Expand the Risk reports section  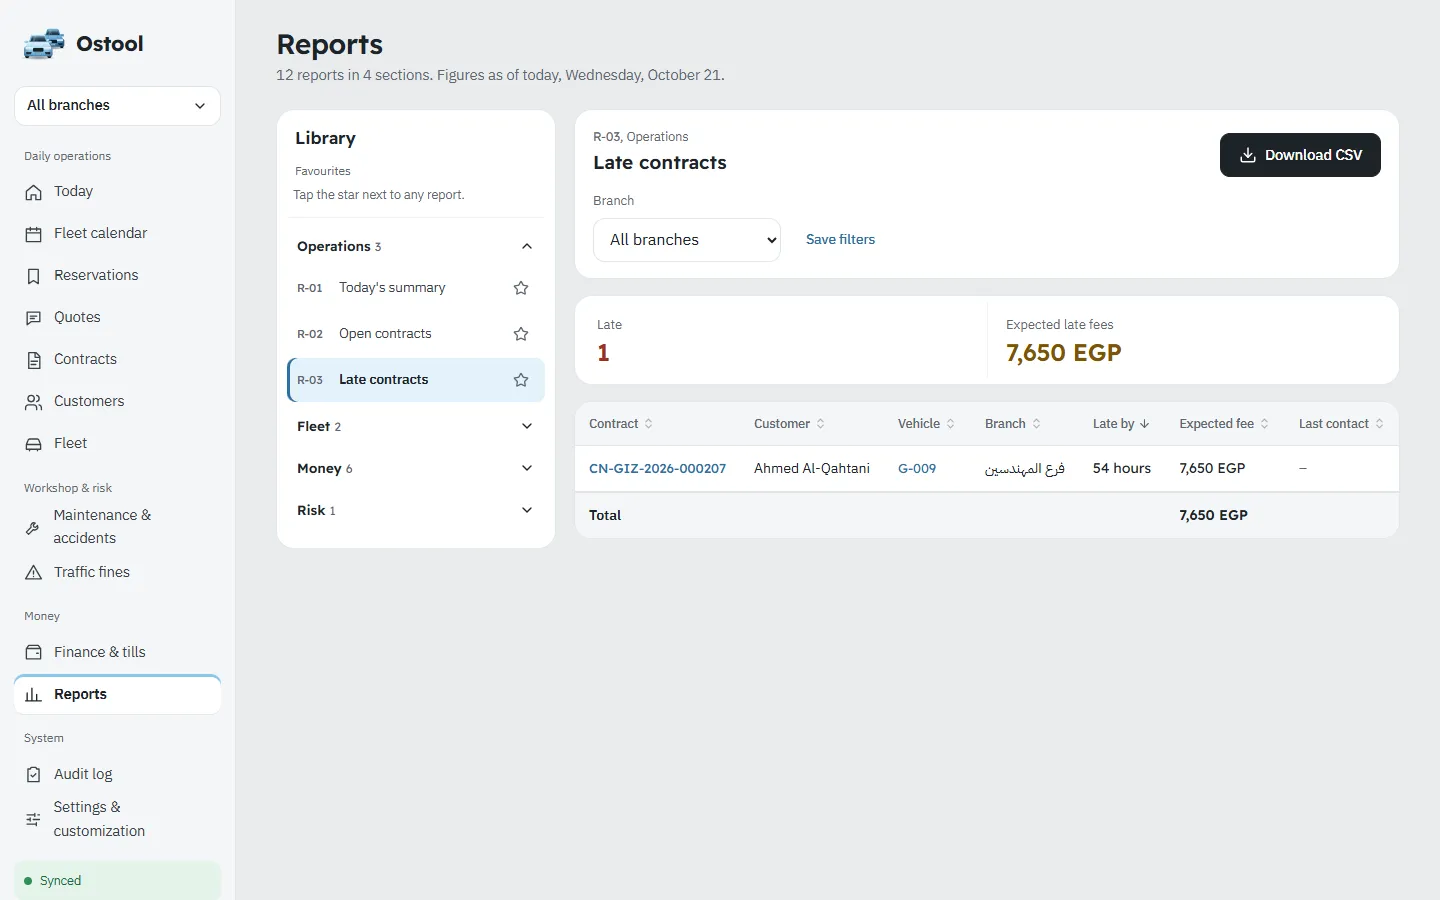tap(416, 510)
